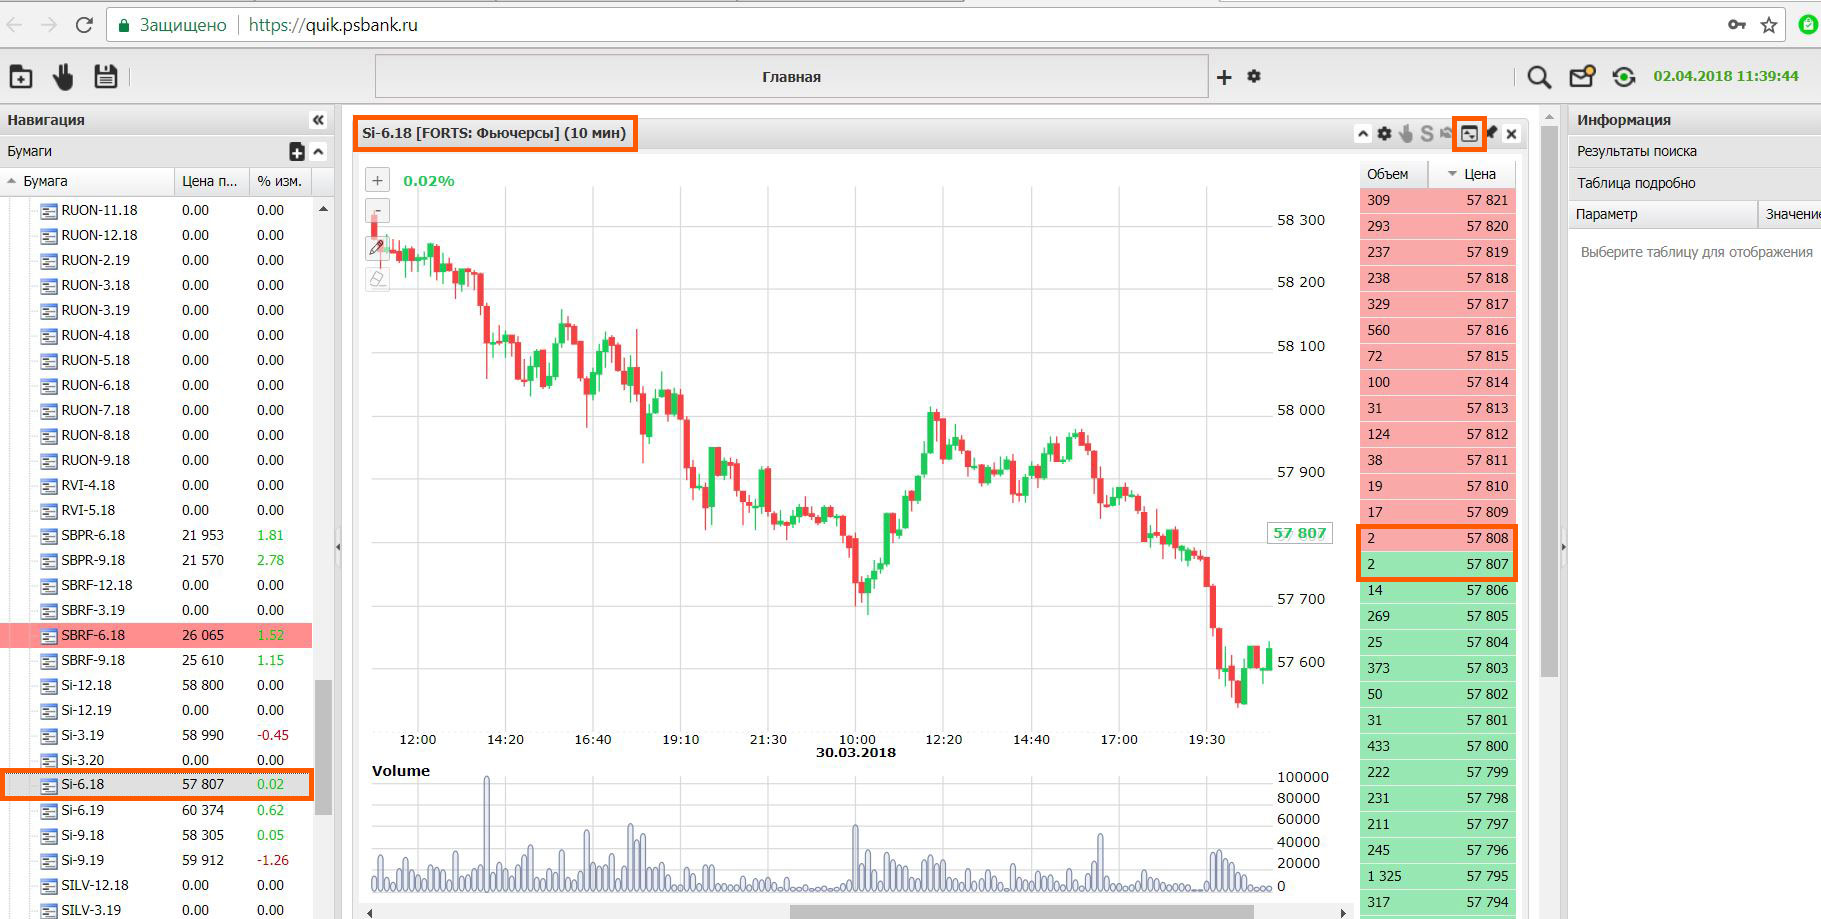Zoom in chart with plus button
The width and height of the screenshot is (1821, 919).
pyautogui.click(x=377, y=181)
